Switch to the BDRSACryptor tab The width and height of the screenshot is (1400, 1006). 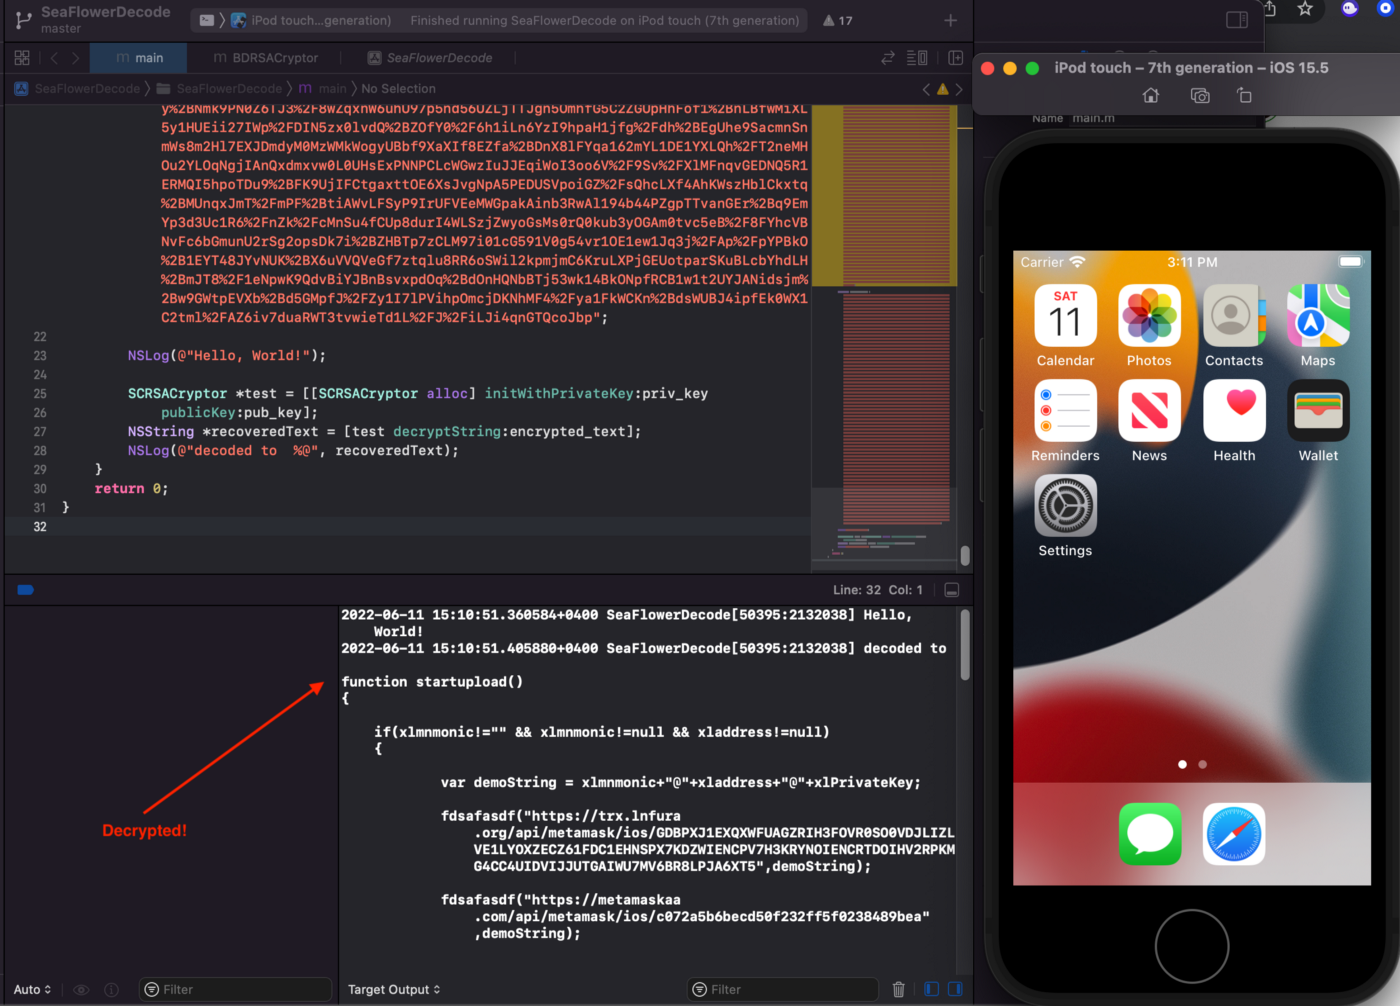click(265, 58)
